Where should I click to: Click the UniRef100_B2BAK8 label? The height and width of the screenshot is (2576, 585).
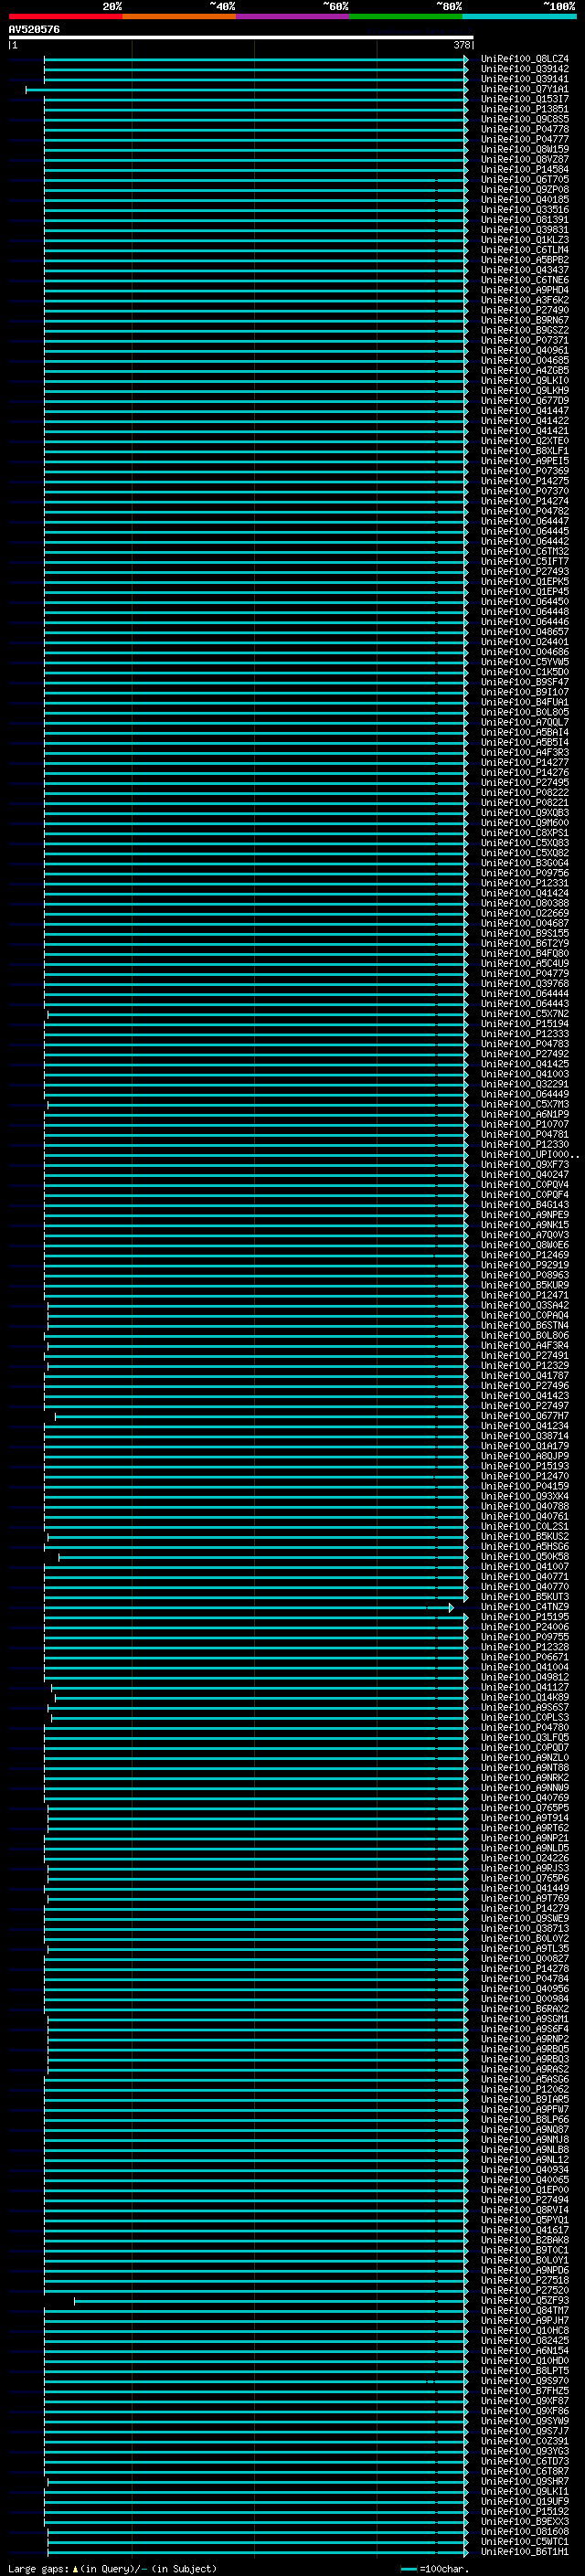click(x=525, y=2239)
